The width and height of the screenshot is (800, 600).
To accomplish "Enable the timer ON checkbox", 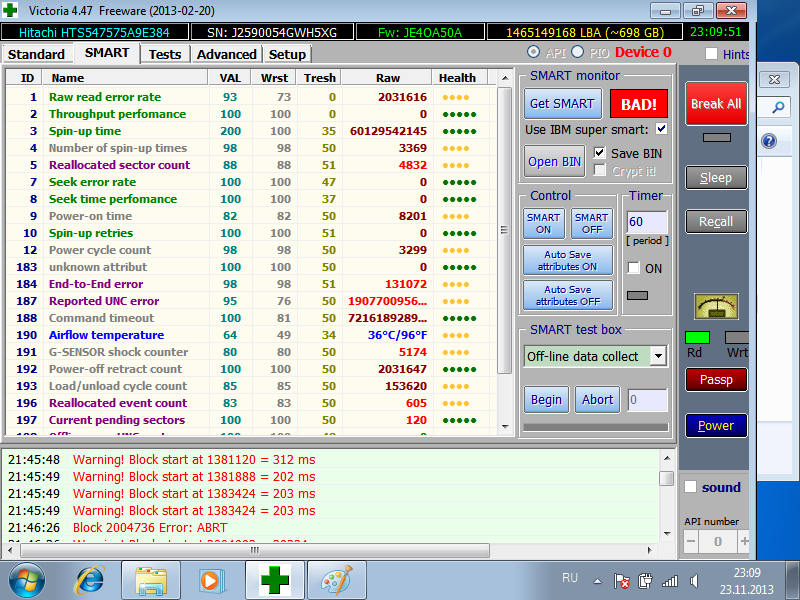I will click(634, 268).
